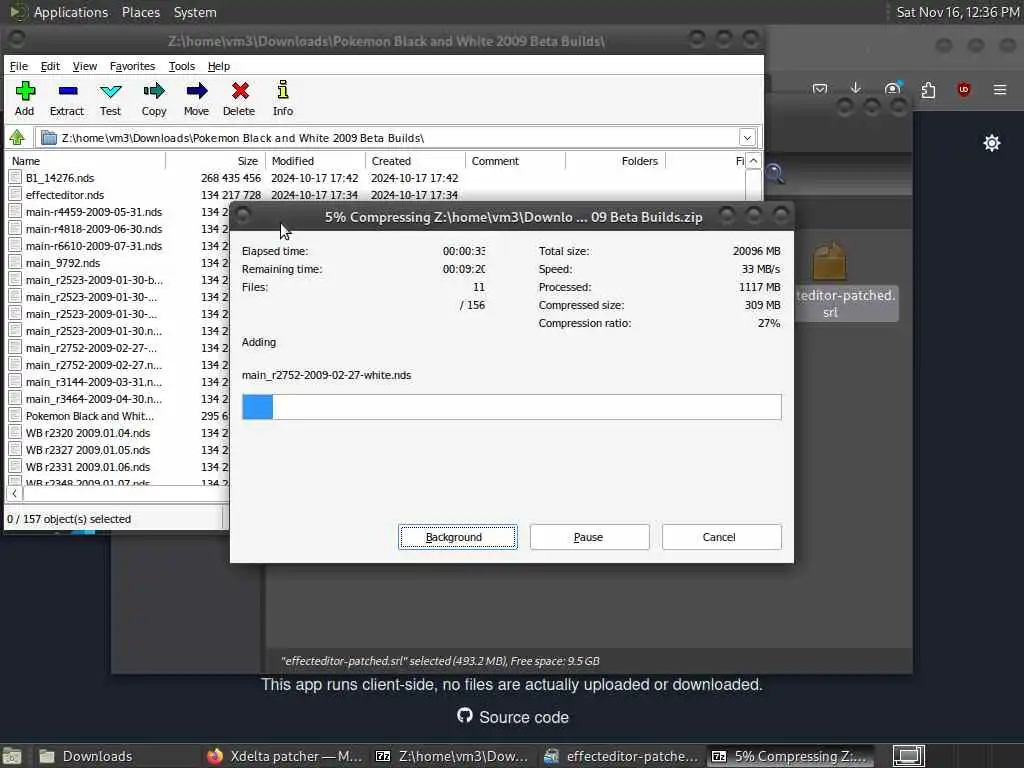Select file effecteditor.nds
Screen dimensions: 1024x768
click(65, 195)
